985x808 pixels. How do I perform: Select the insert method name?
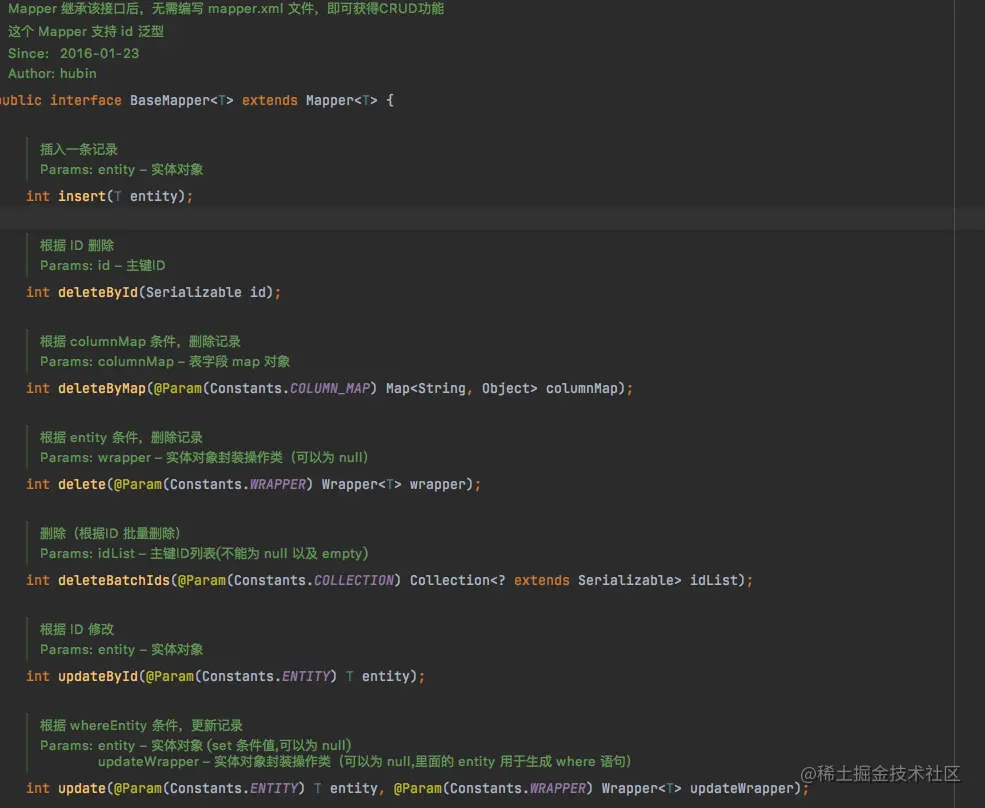[x=83, y=196]
